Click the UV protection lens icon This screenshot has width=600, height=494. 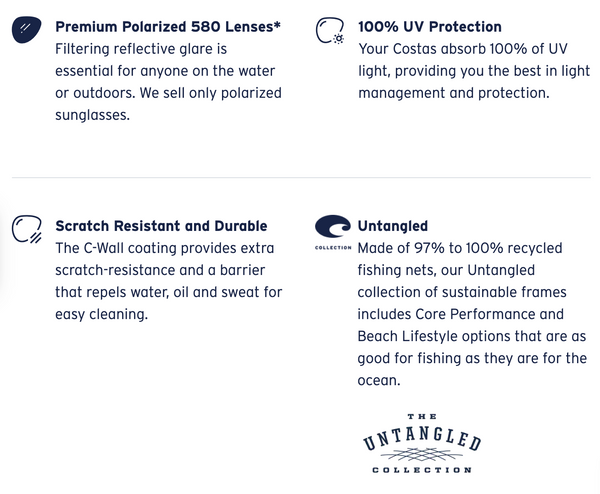pos(328,31)
